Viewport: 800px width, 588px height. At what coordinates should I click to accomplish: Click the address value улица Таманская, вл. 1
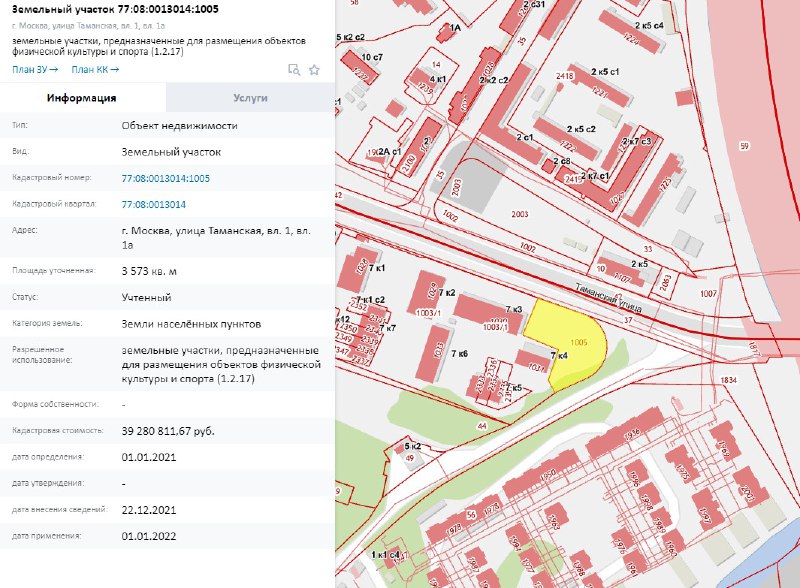(216, 237)
